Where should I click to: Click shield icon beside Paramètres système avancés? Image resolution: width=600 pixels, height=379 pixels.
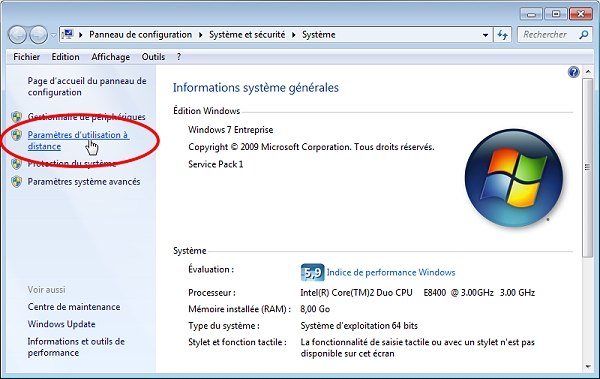point(16,182)
